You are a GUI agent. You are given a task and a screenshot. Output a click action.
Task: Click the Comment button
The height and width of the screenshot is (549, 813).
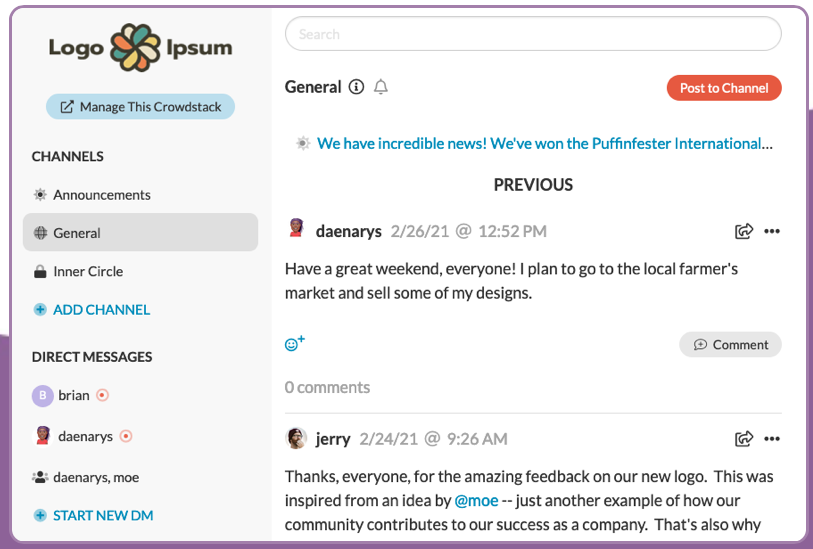pos(730,344)
